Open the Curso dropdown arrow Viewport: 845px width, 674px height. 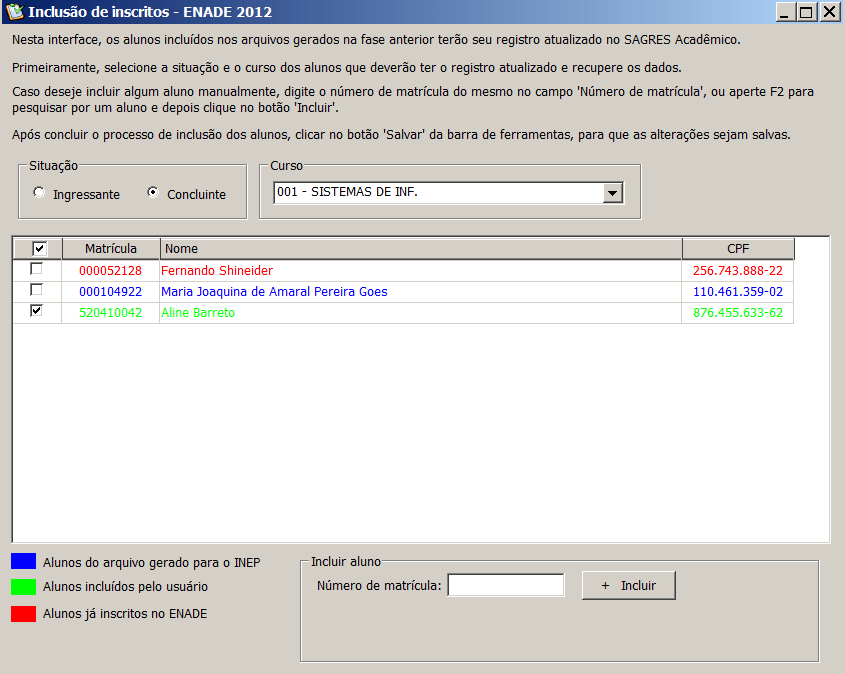tap(613, 193)
